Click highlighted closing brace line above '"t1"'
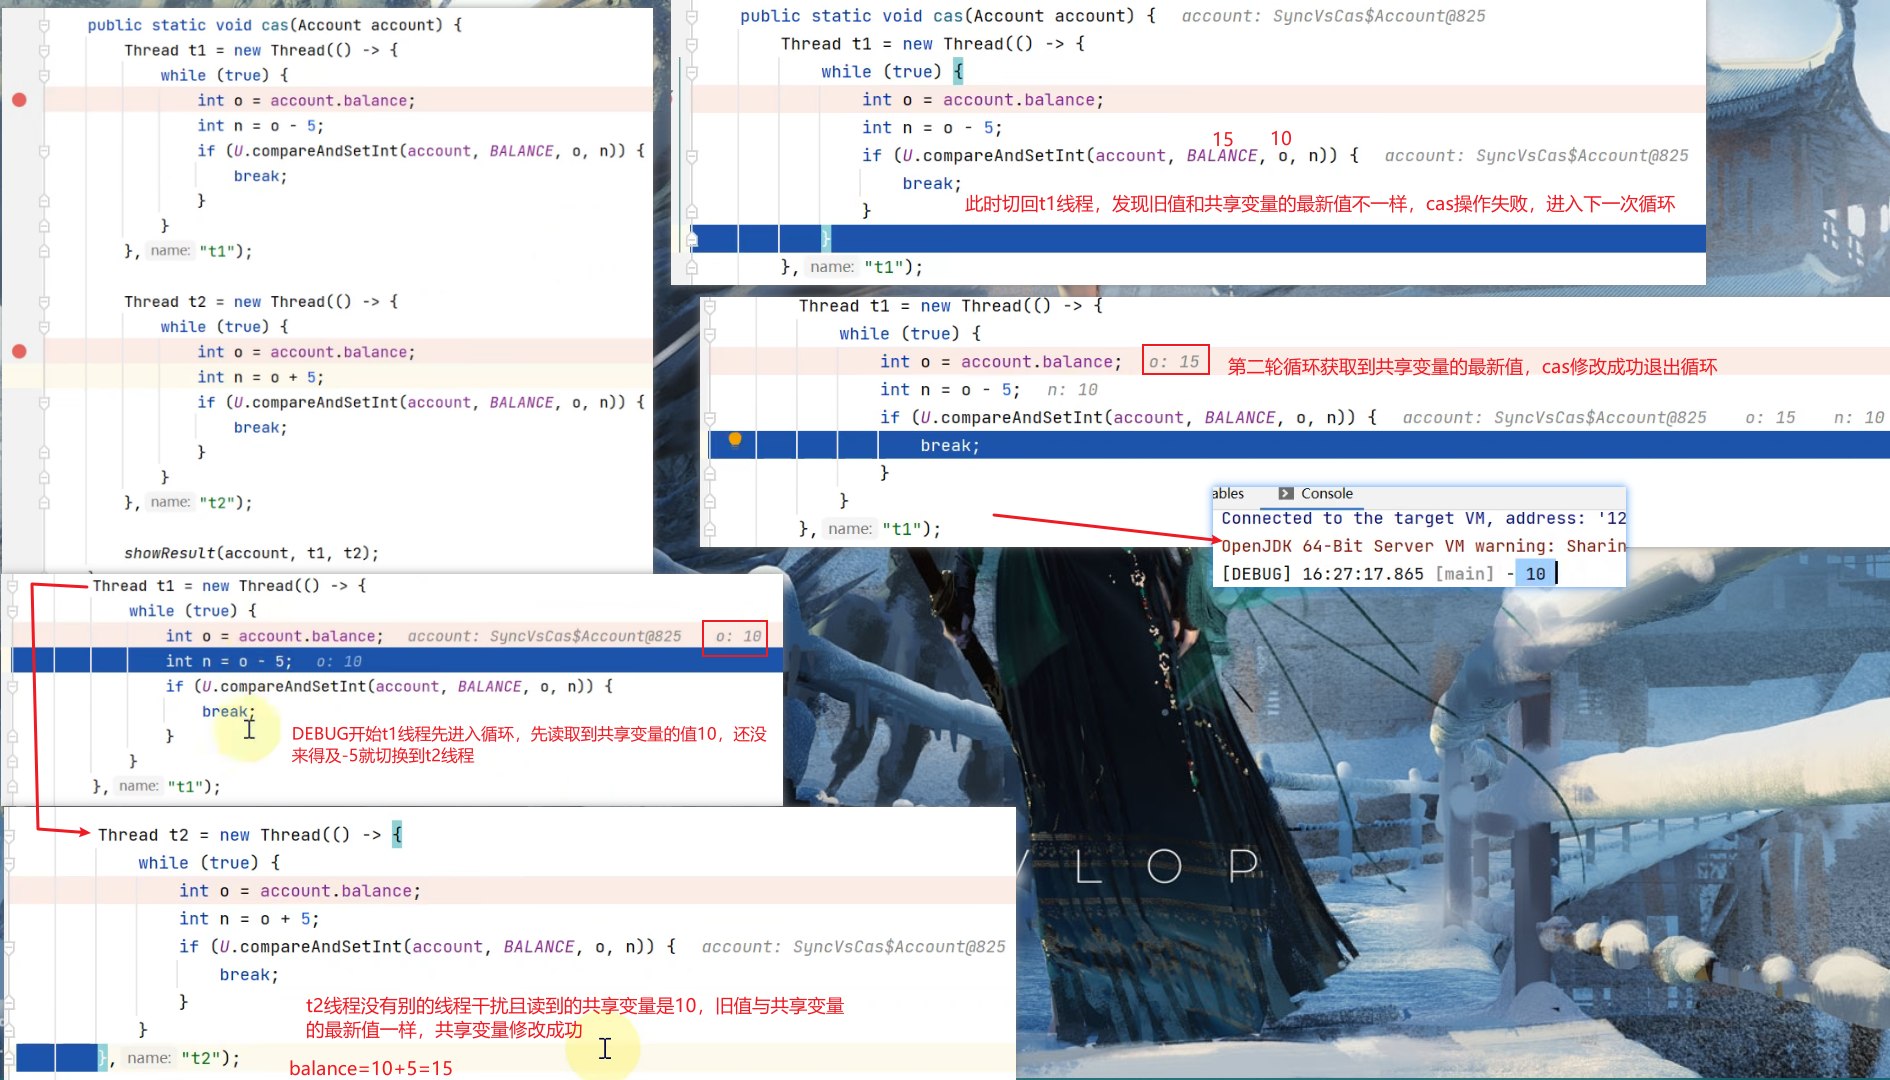1890x1080 pixels. [x=1198, y=238]
